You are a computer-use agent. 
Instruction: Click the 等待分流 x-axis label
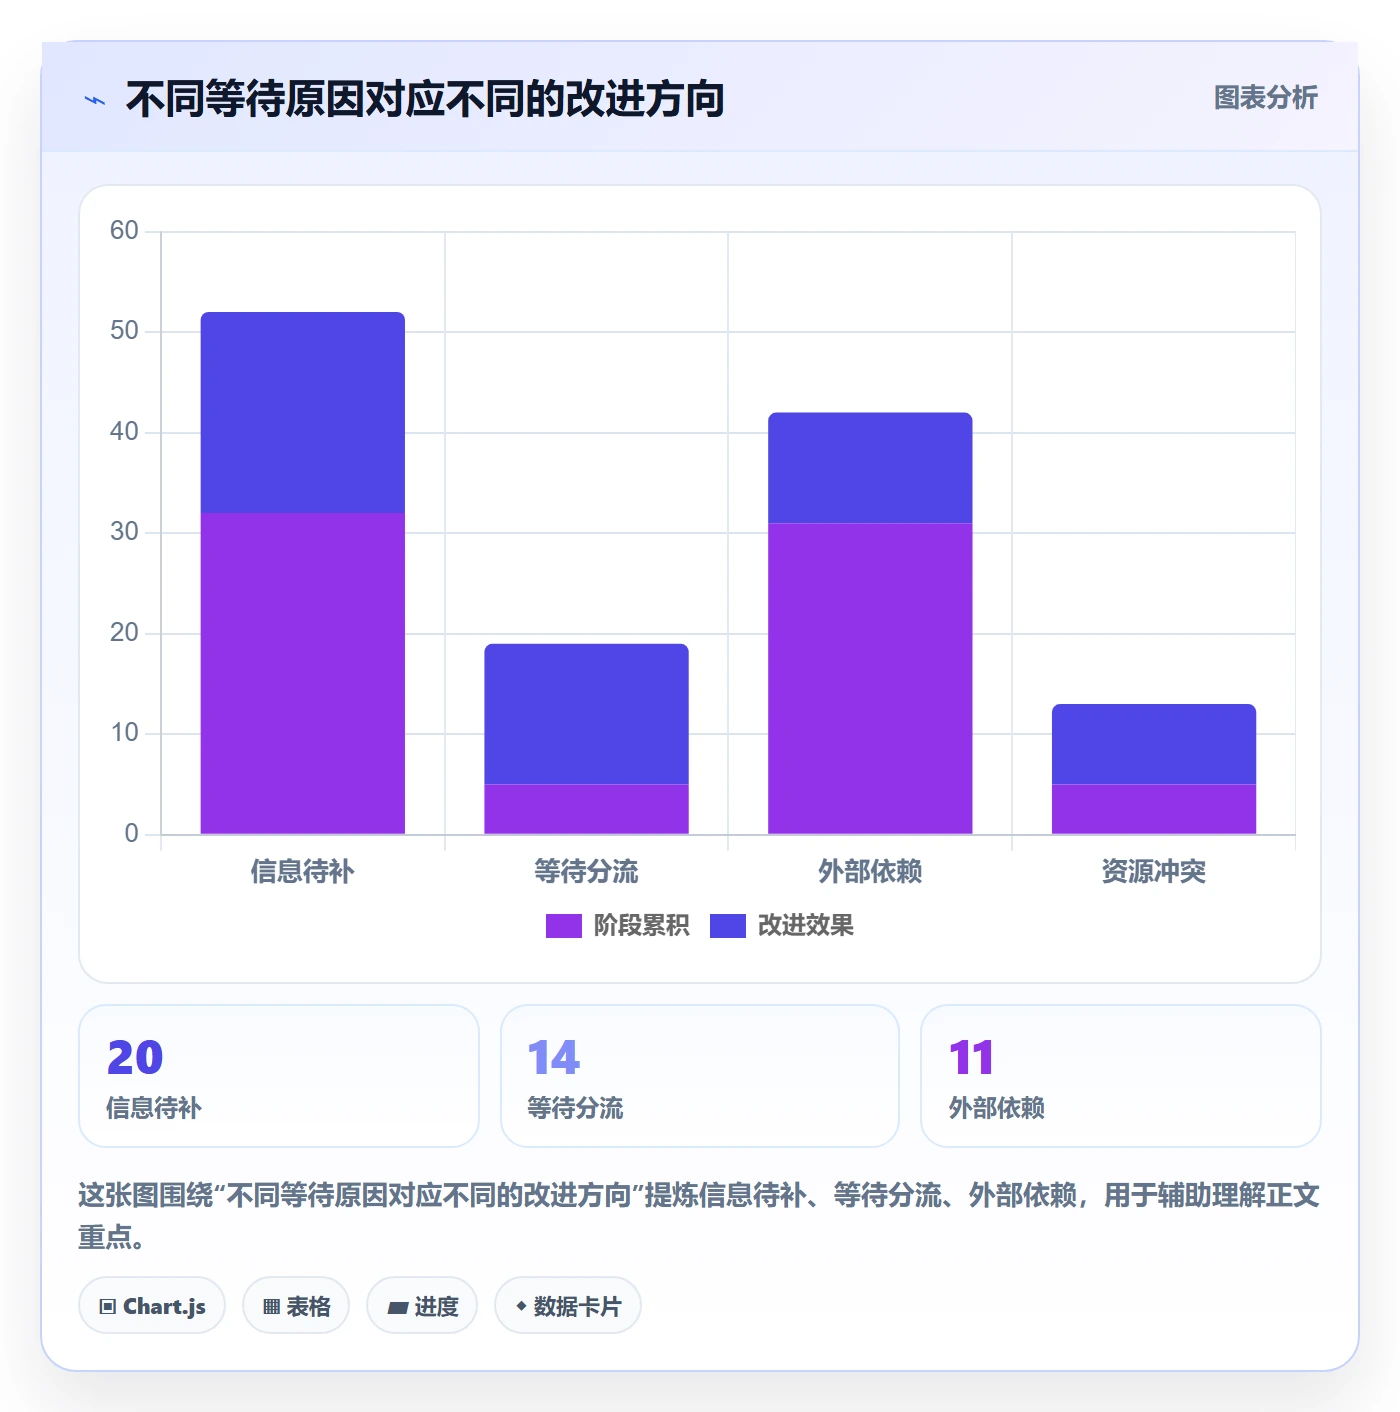pyautogui.click(x=587, y=872)
